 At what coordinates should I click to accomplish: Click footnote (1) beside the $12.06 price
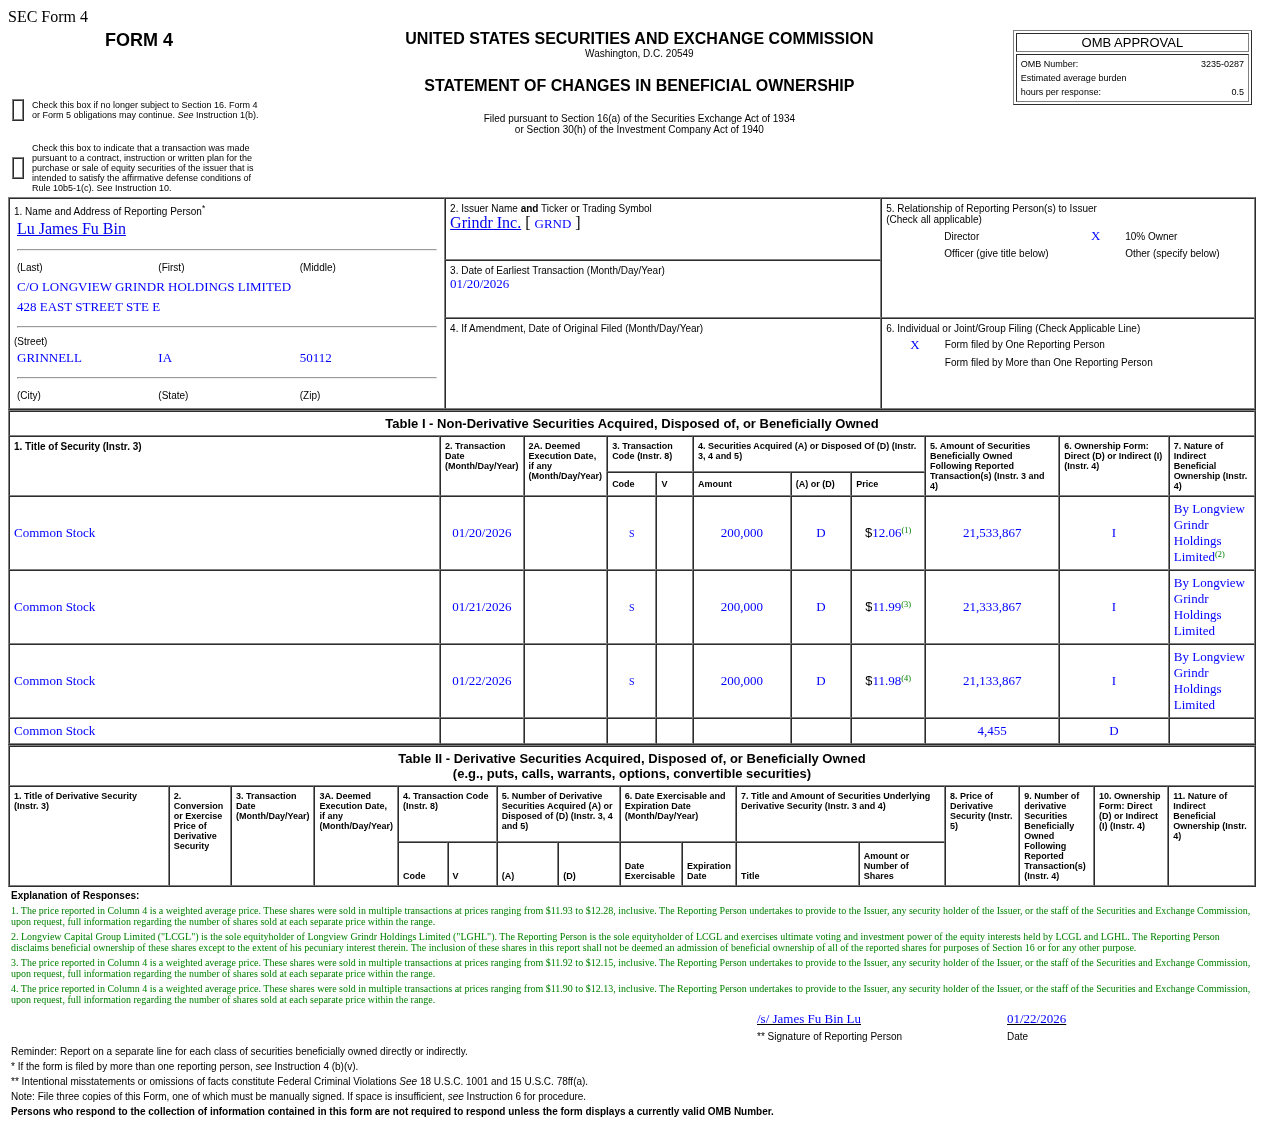[906, 530]
